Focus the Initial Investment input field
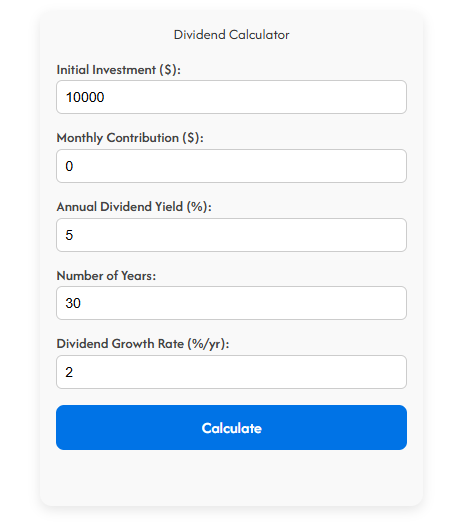 pos(231,97)
